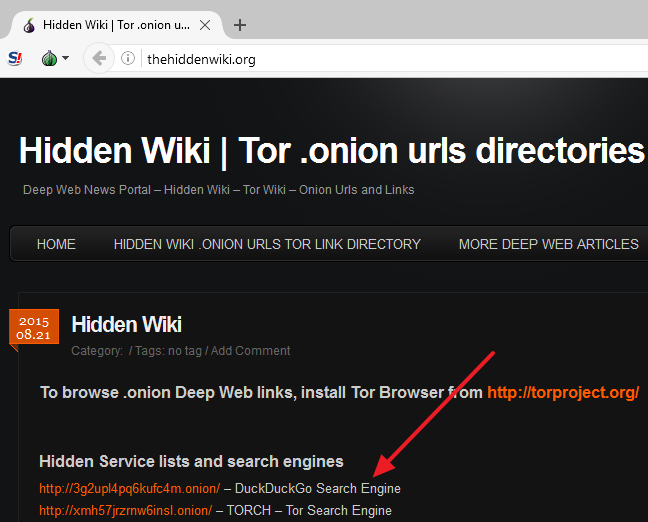Go to More Deep Web Articles menu
648x522 pixels.
[x=548, y=244]
